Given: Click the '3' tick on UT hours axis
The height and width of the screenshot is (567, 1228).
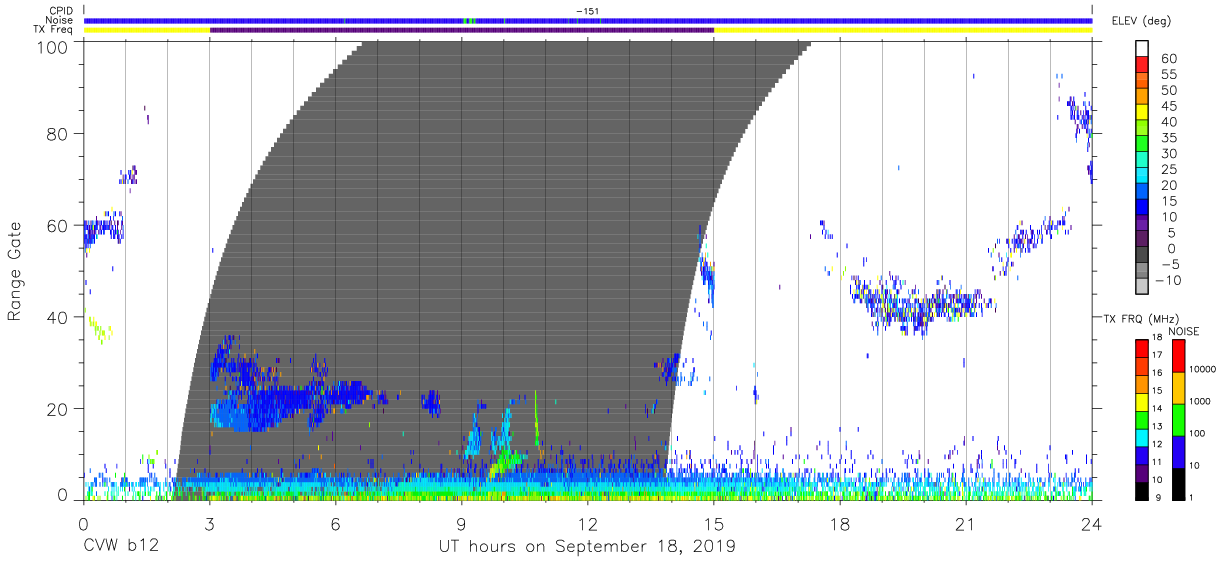Looking at the screenshot, I should 209,523.
